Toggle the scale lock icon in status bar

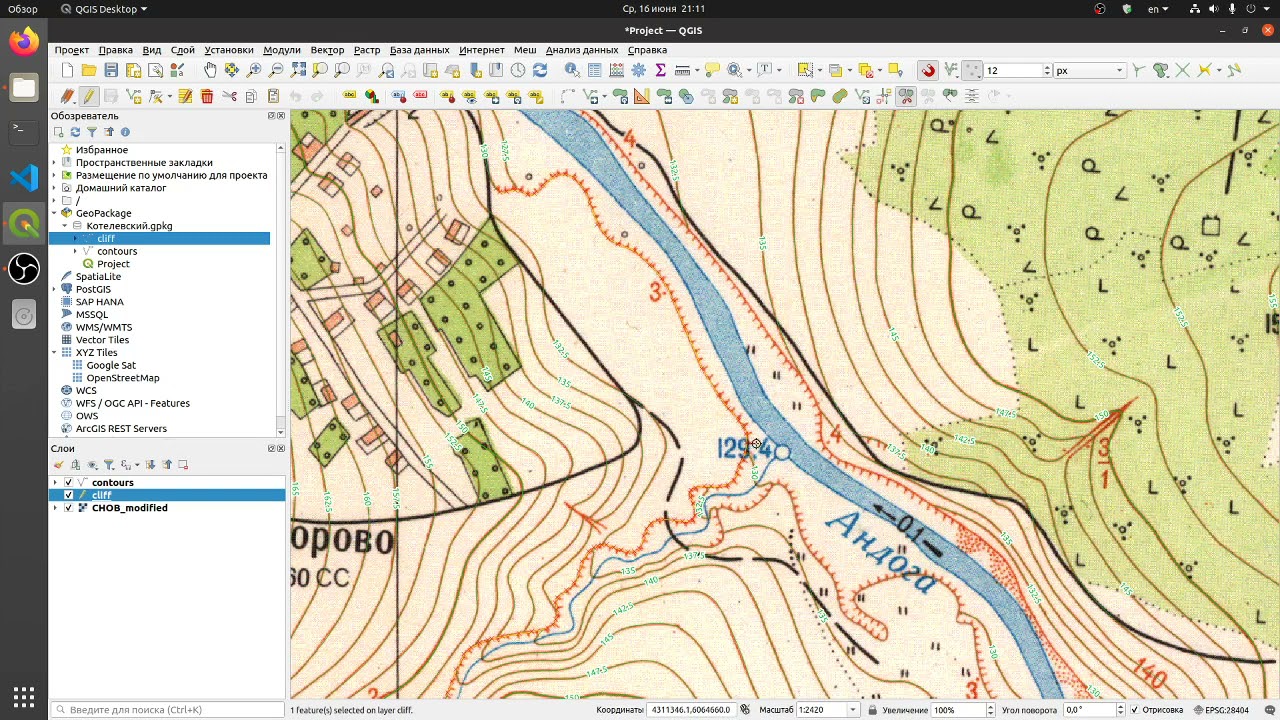tap(873, 710)
